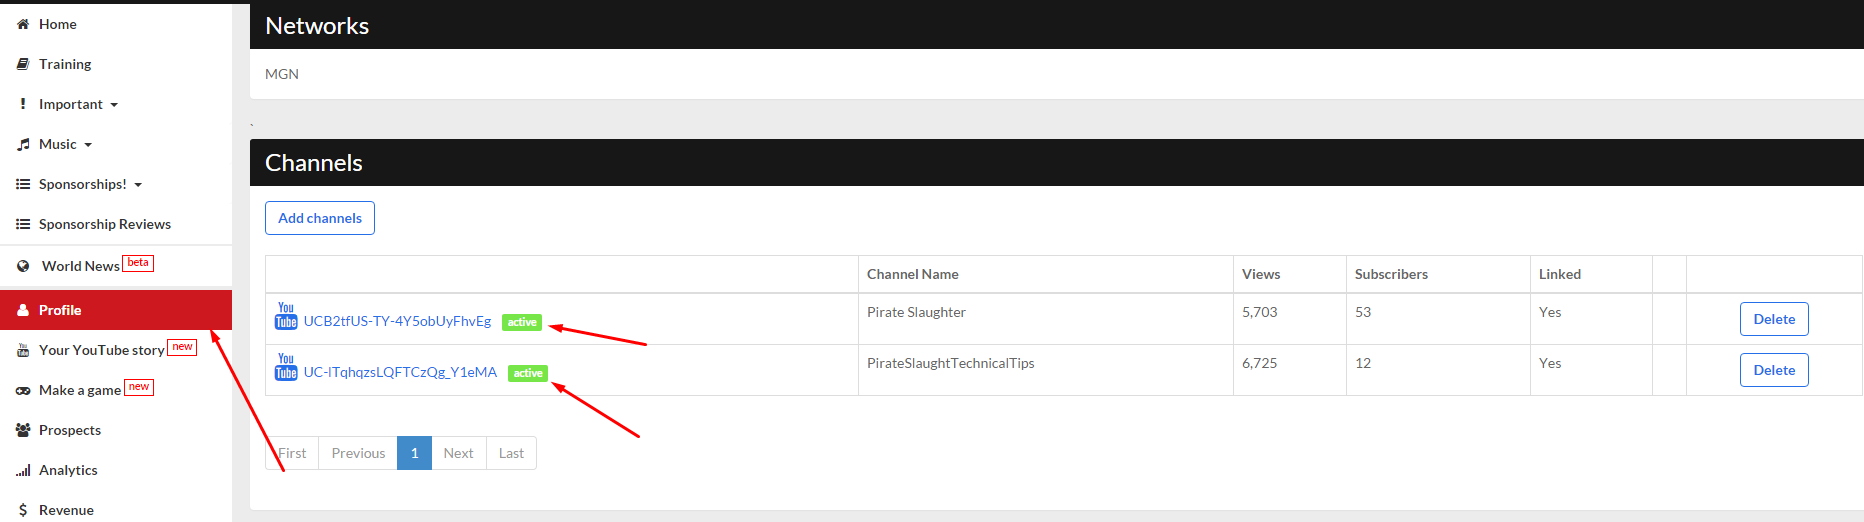Click the Home house icon
This screenshot has width=1864, height=522.
point(23,24)
